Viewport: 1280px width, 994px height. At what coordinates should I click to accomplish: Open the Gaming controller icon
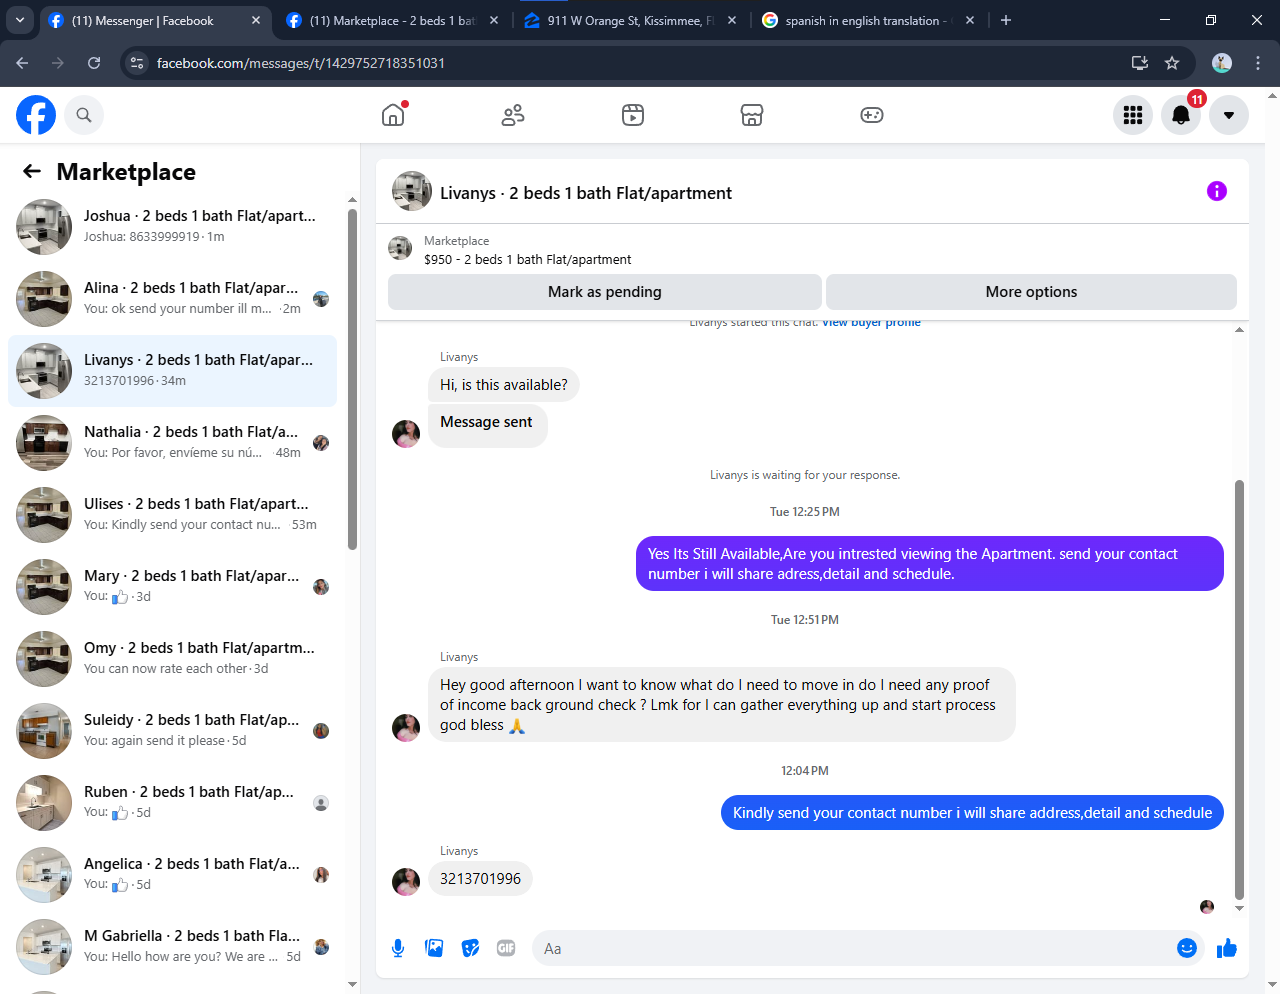click(872, 115)
